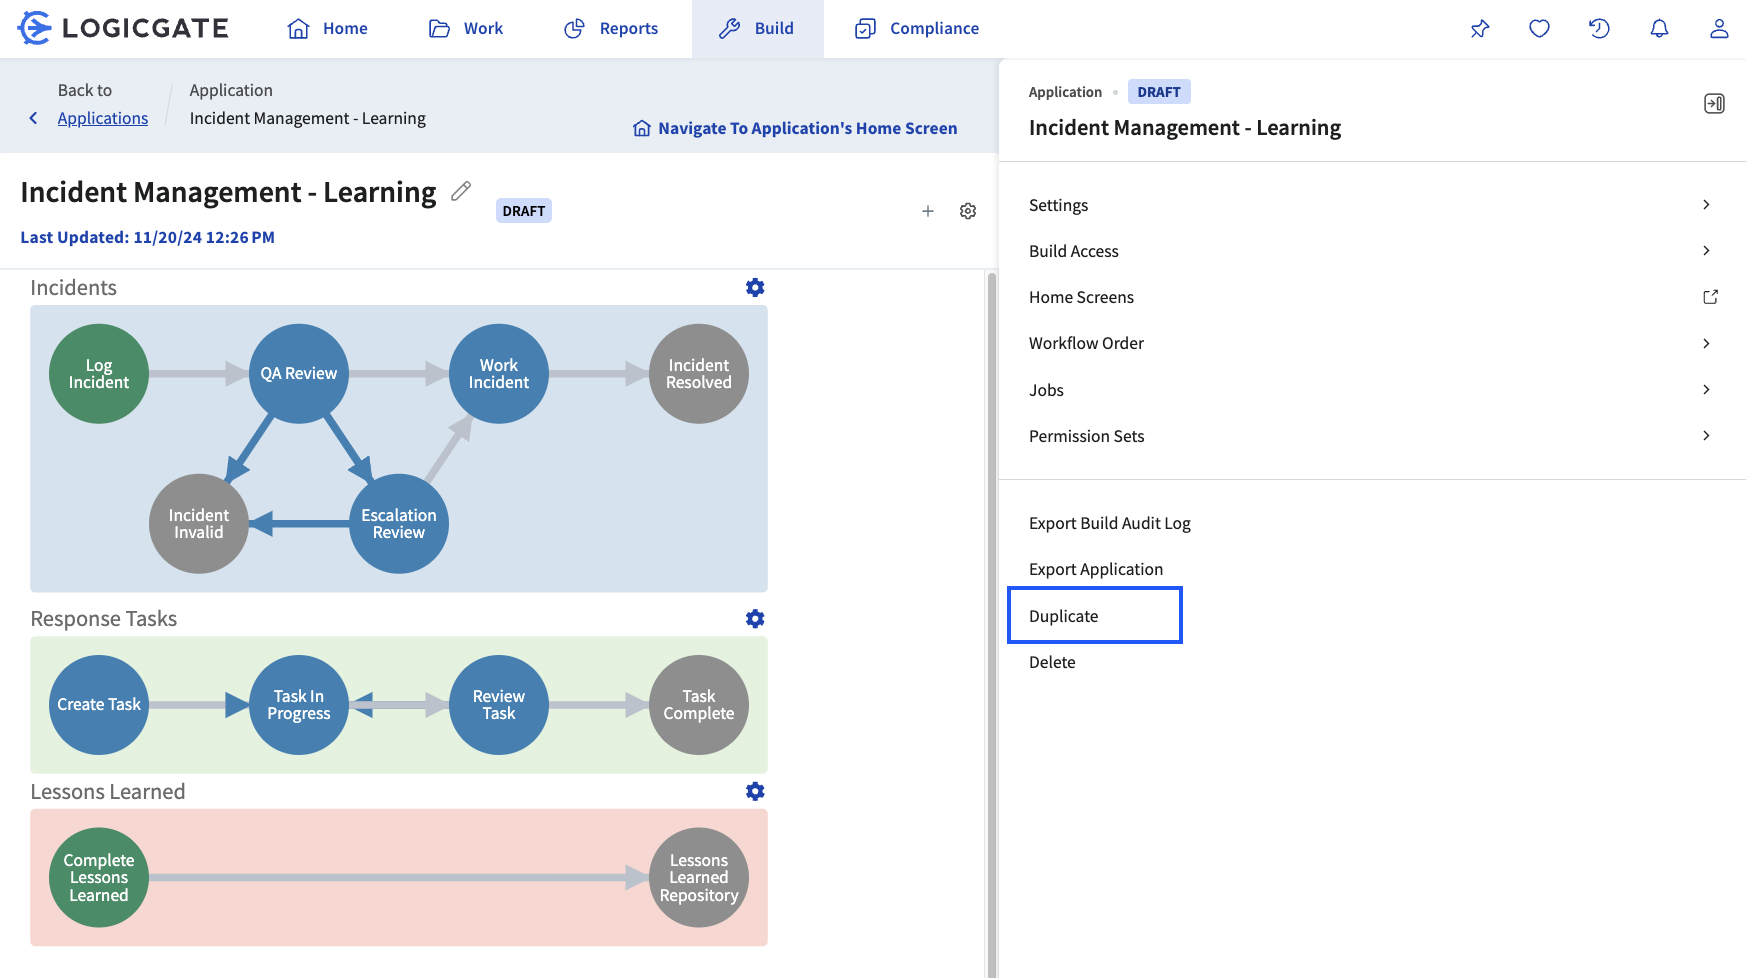Open the Lessons Learned workflow gear settings

(x=755, y=792)
